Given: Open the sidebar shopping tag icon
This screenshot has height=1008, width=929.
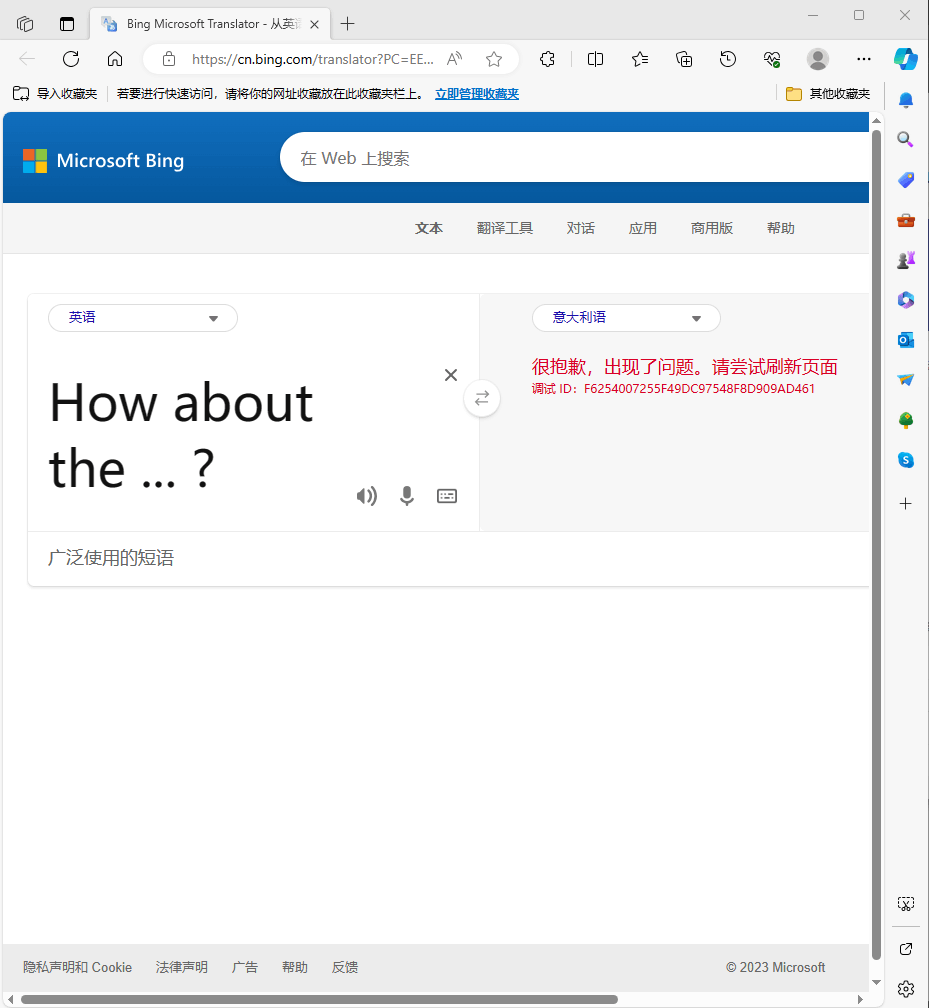Looking at the screenshot, I should tap(906, 179).
